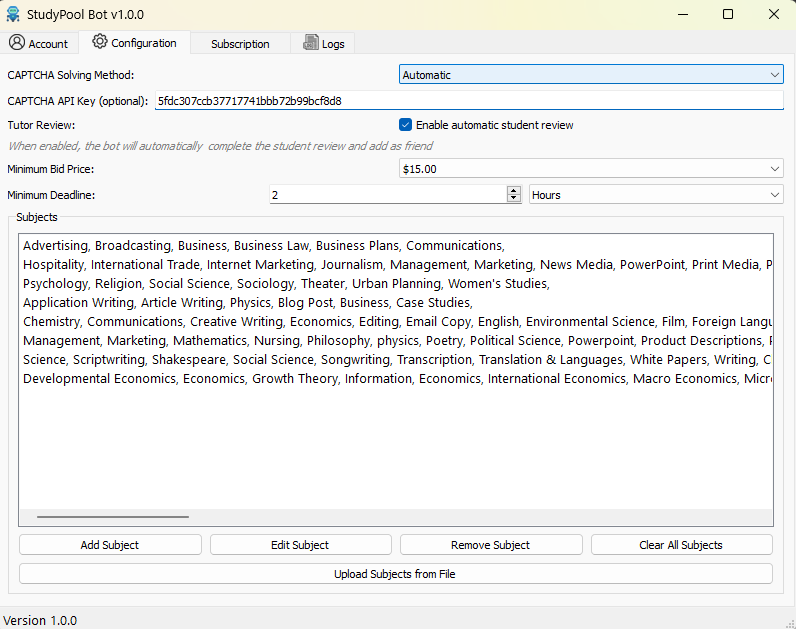Select the row starting with Psychology, Religion

click(x=396, y=284)
